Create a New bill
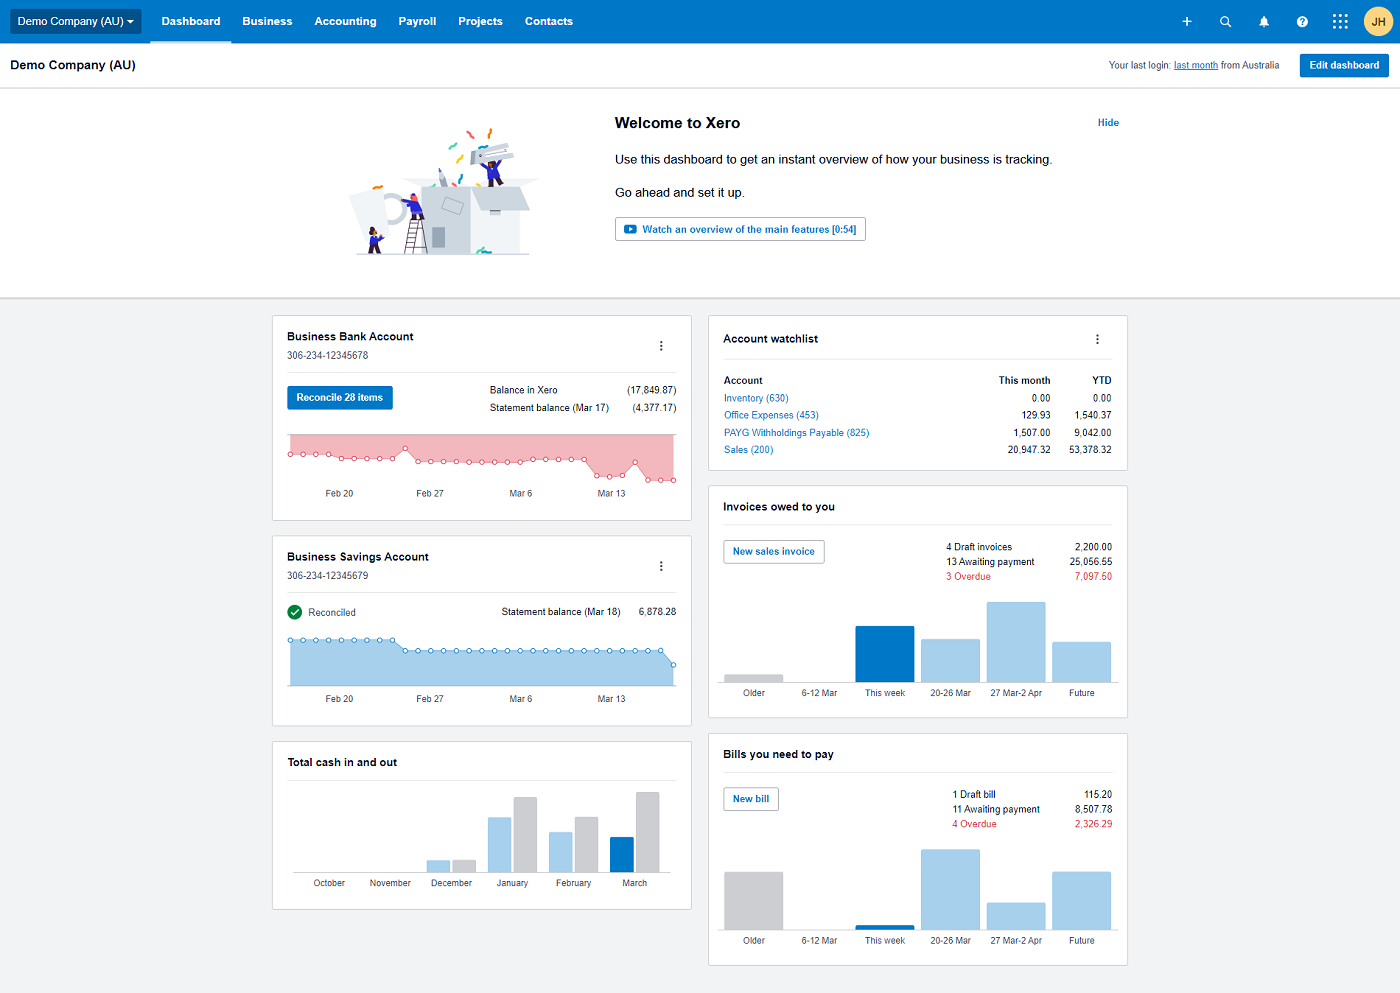 pos(750,798)
